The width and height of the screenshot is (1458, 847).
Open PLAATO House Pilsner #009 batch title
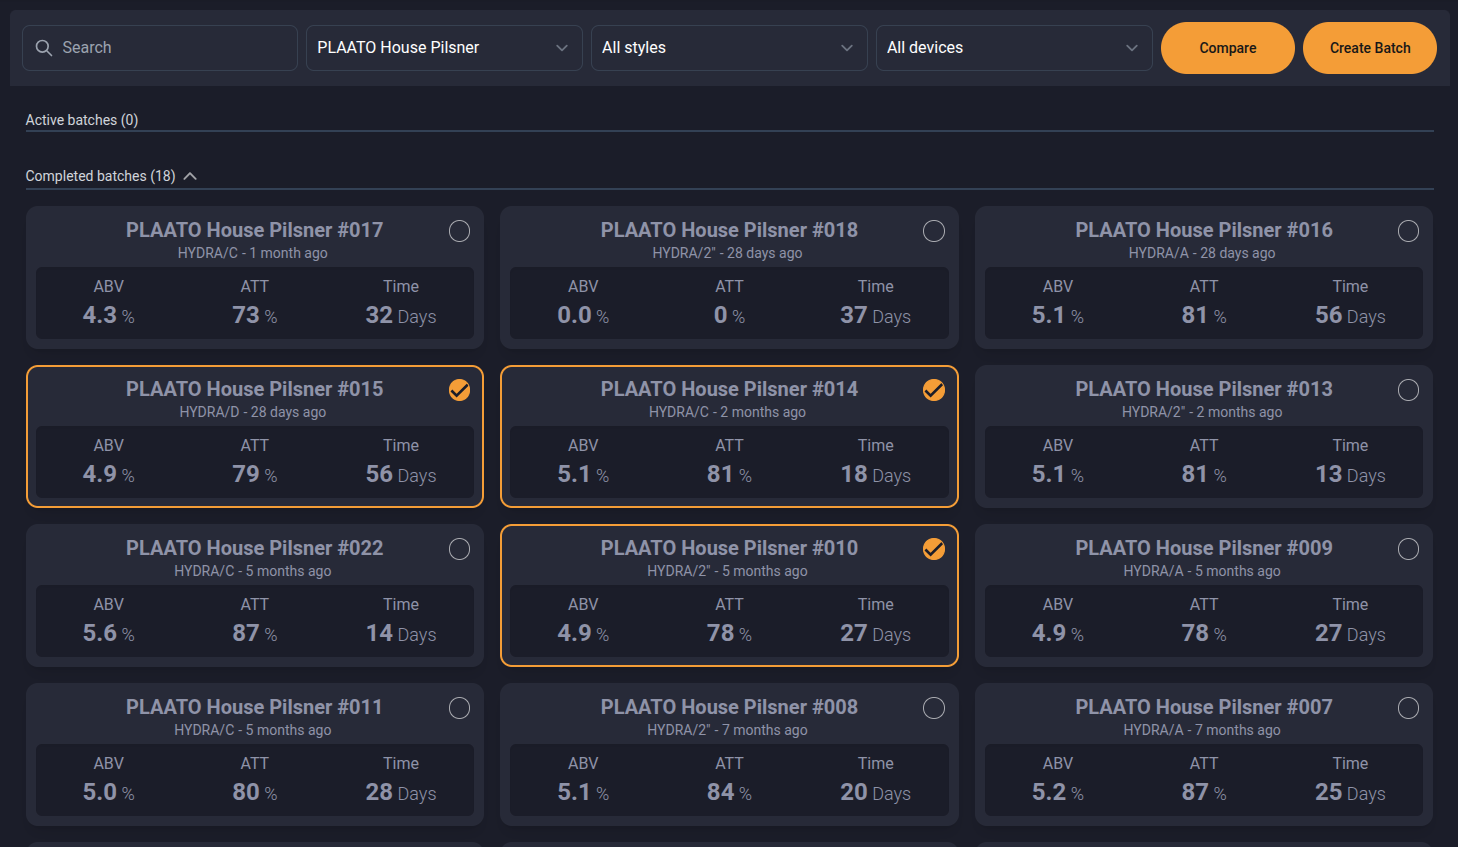tap(1203, 548)
